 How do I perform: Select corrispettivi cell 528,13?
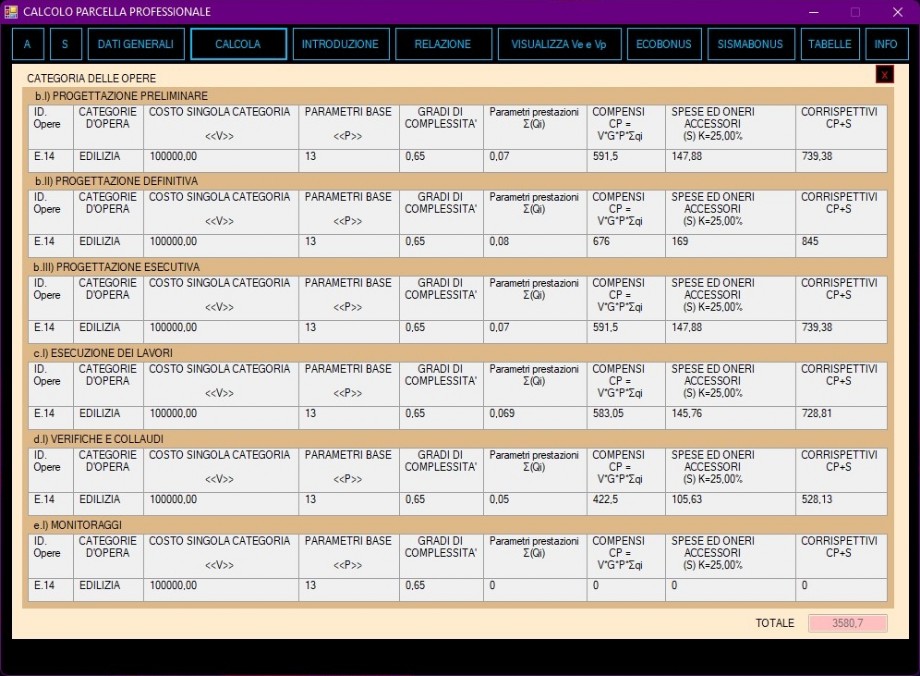pyautogui.click(x=841, y=504)
